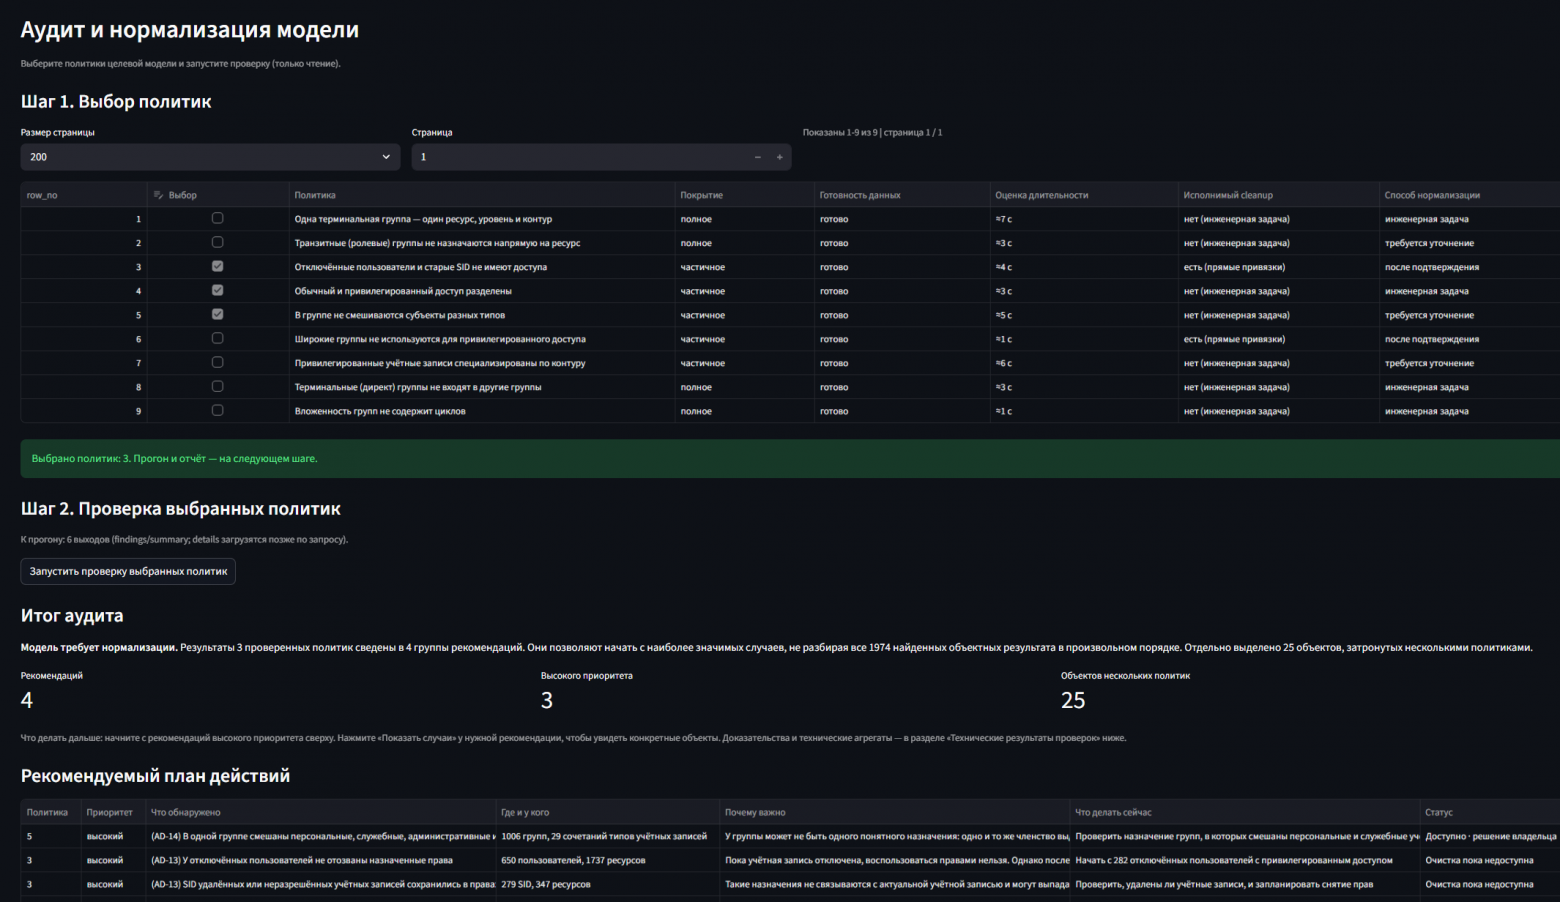Click 'Что обнаружено' column header

click(x=320, y=812)
